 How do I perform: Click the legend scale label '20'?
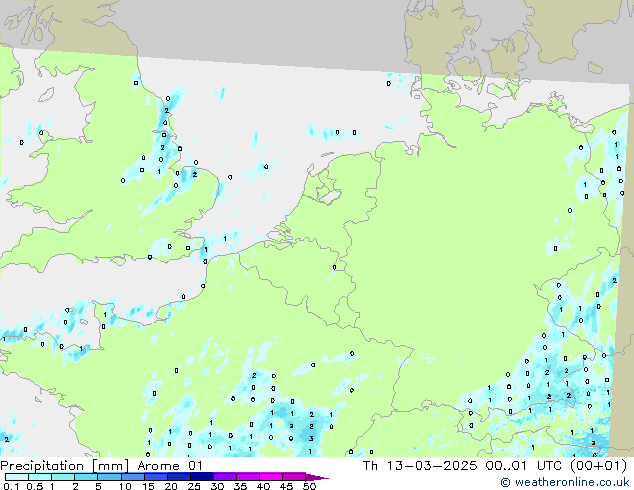171,486
